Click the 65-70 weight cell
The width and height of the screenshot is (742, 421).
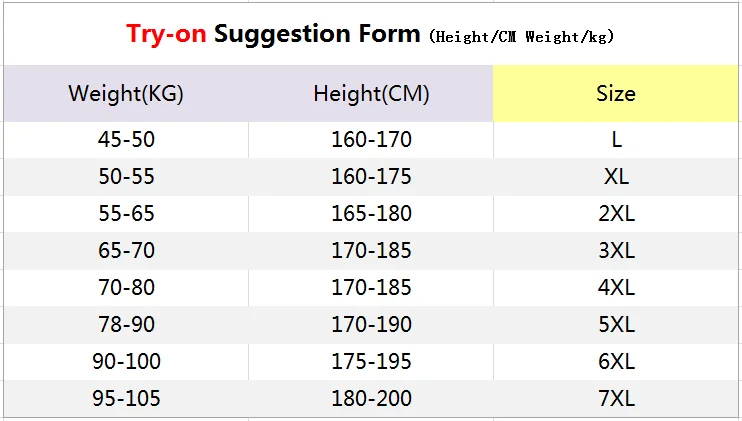point(126,251)
